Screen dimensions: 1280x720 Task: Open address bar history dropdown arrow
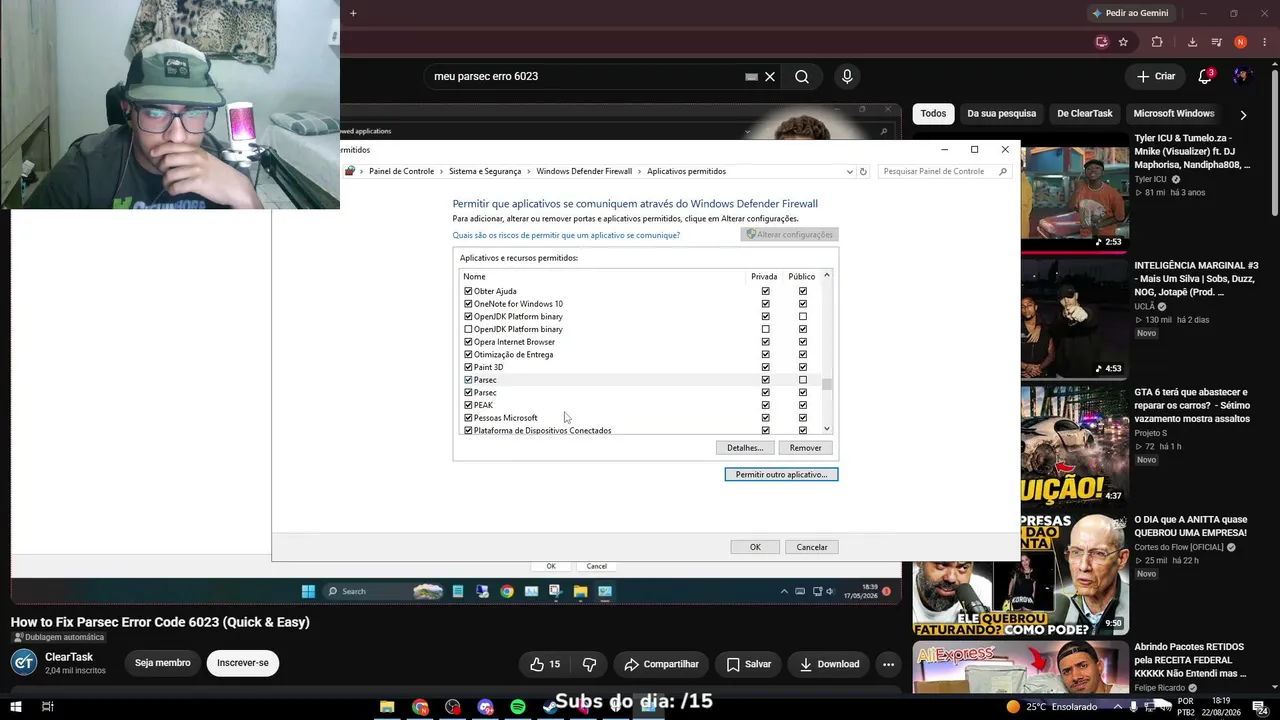pyautogui.click(x=850, y=172)
